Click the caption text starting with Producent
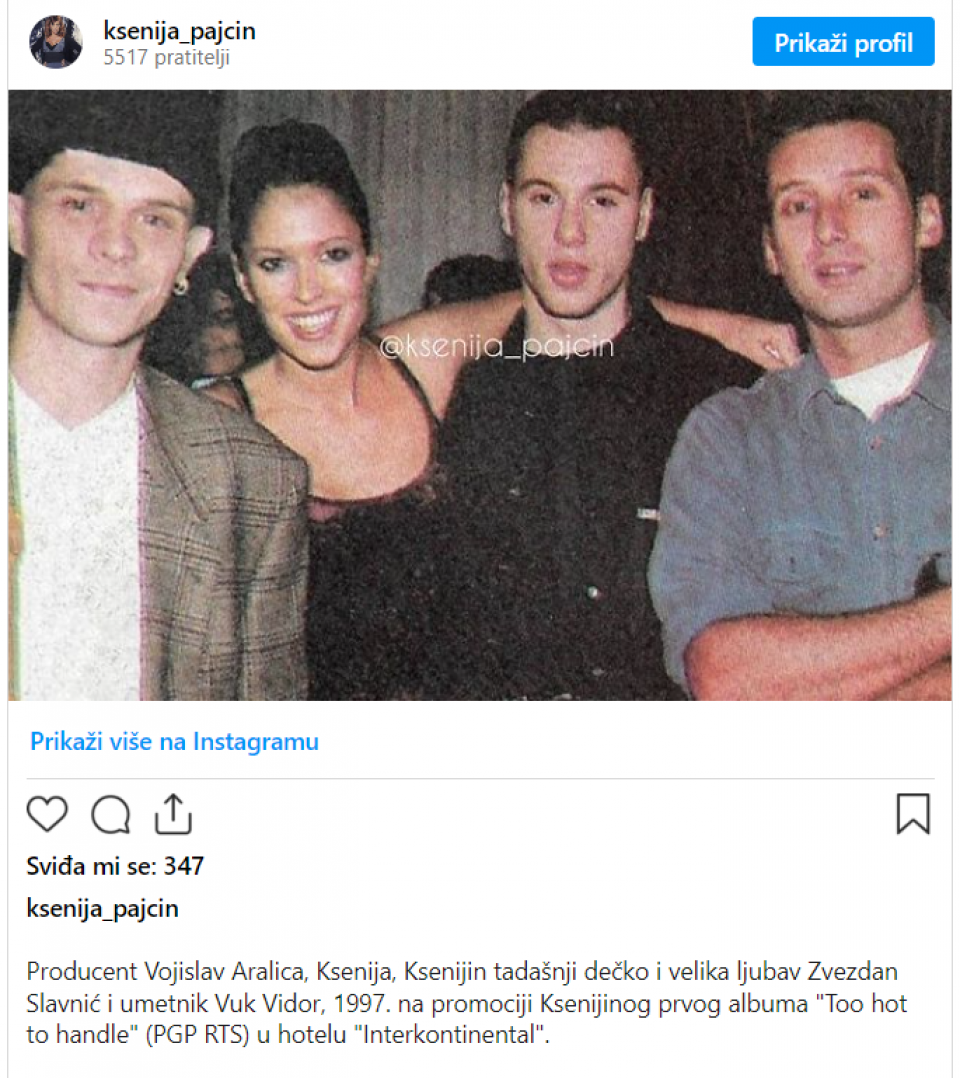Viewport: 960px width, 1078px height. click(x=466, y=1002)
